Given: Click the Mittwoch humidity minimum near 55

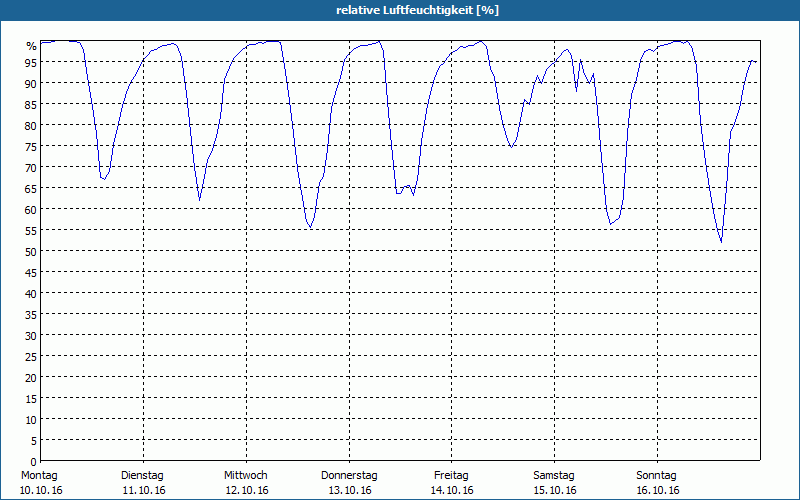Looking at the screenshot, I should click(x=310, y=227).
